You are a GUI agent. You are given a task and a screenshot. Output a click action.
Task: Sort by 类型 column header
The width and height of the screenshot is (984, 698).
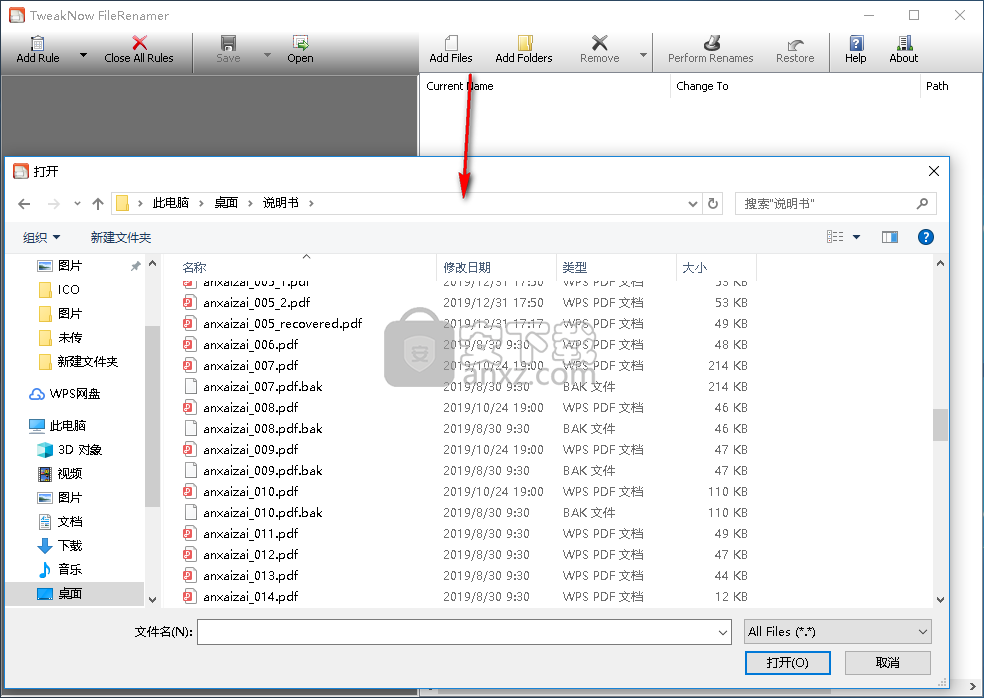[x=575, y=267]
